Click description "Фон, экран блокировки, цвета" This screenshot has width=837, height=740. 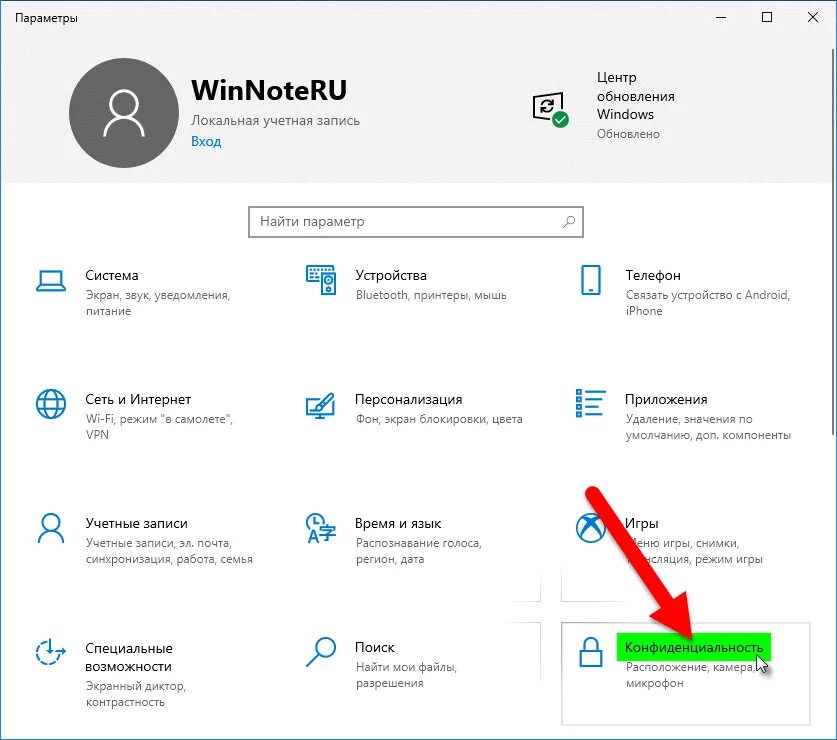point(439,419)
